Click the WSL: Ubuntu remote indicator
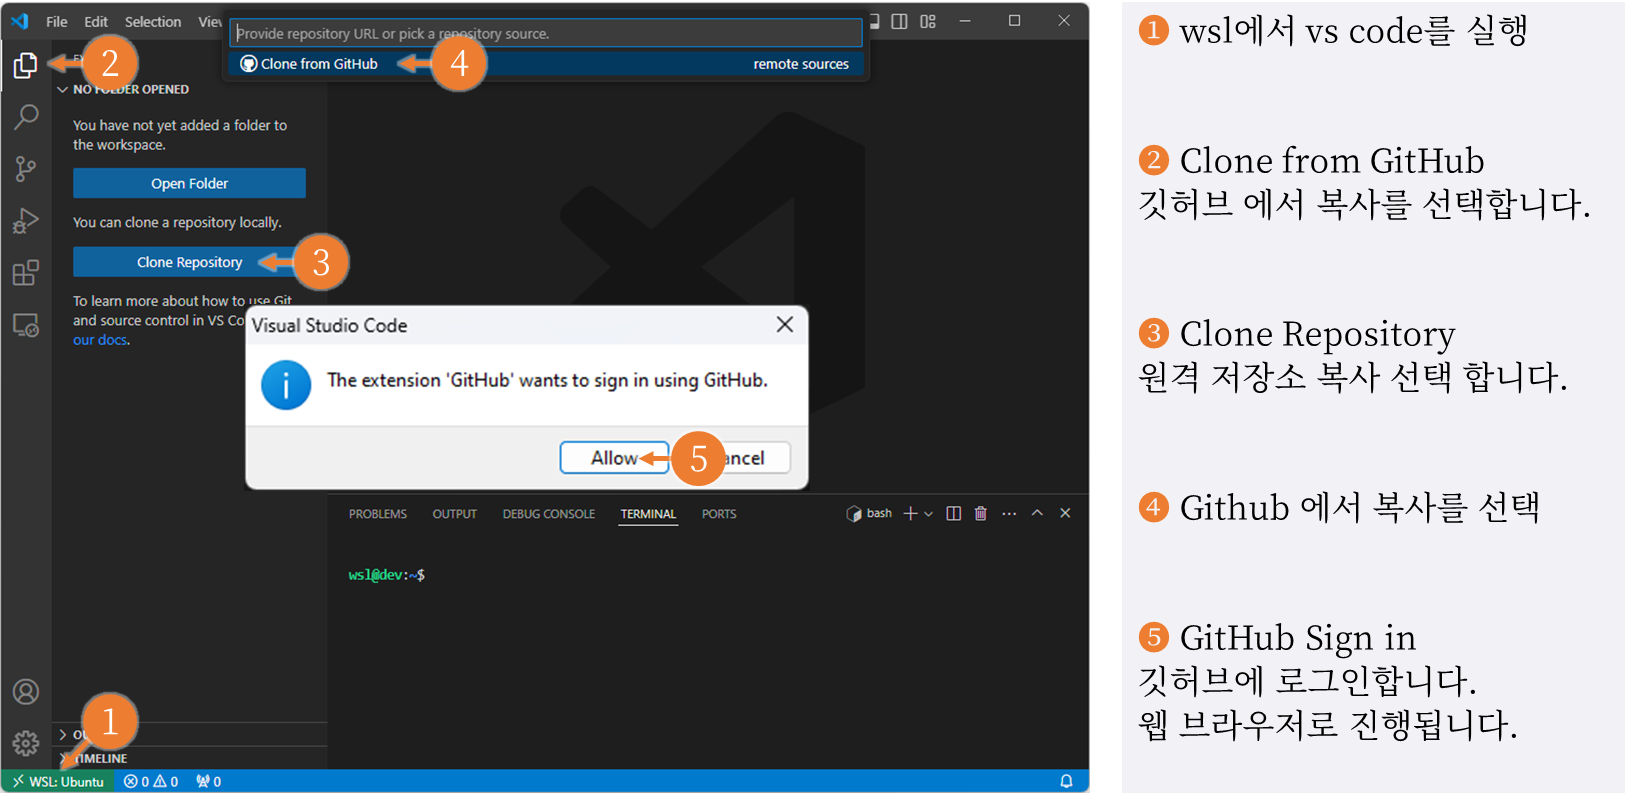This screenshot has width=1625, height=793. click(58, 782)
